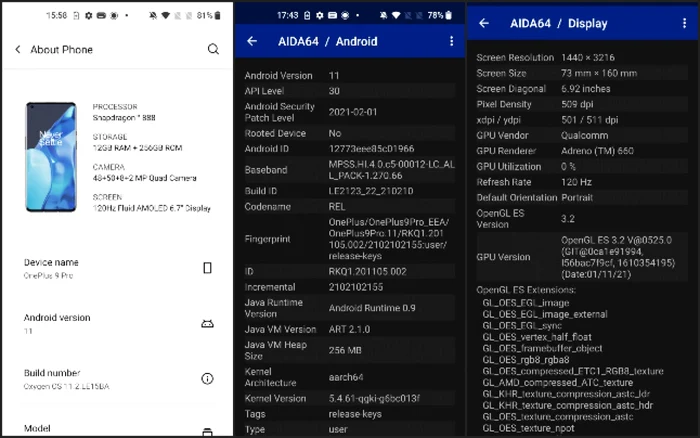Select Screen Diagonal 6.92 inches
The width and height of the screenshot is (700, 438).
tap(582, 89)
